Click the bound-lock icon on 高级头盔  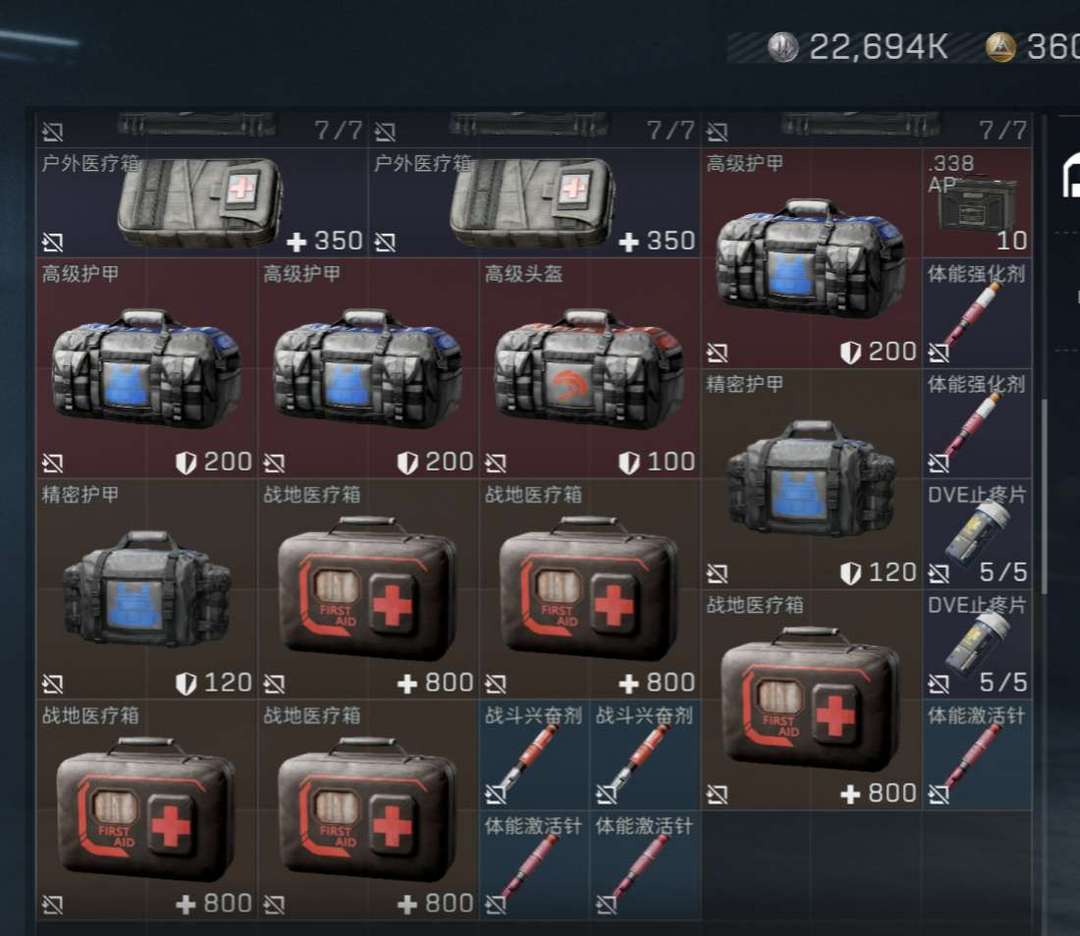pyautogui.click(x=495, y=463)
